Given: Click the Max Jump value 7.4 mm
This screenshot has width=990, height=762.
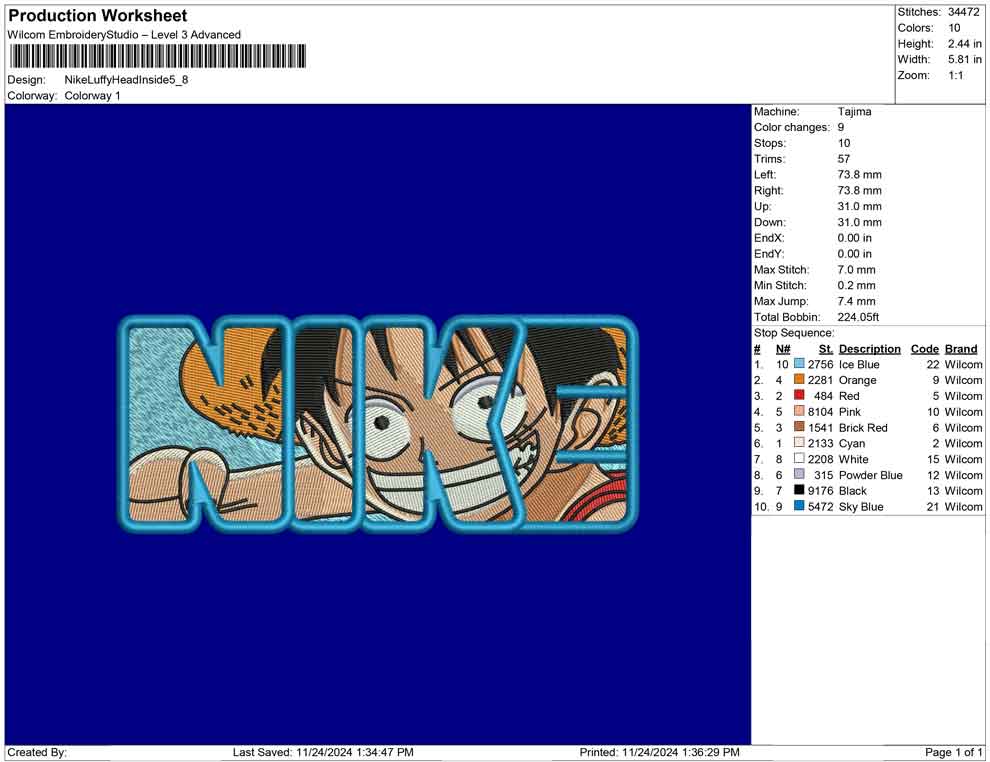Looking at the screenshot, I should coord(856,301).
